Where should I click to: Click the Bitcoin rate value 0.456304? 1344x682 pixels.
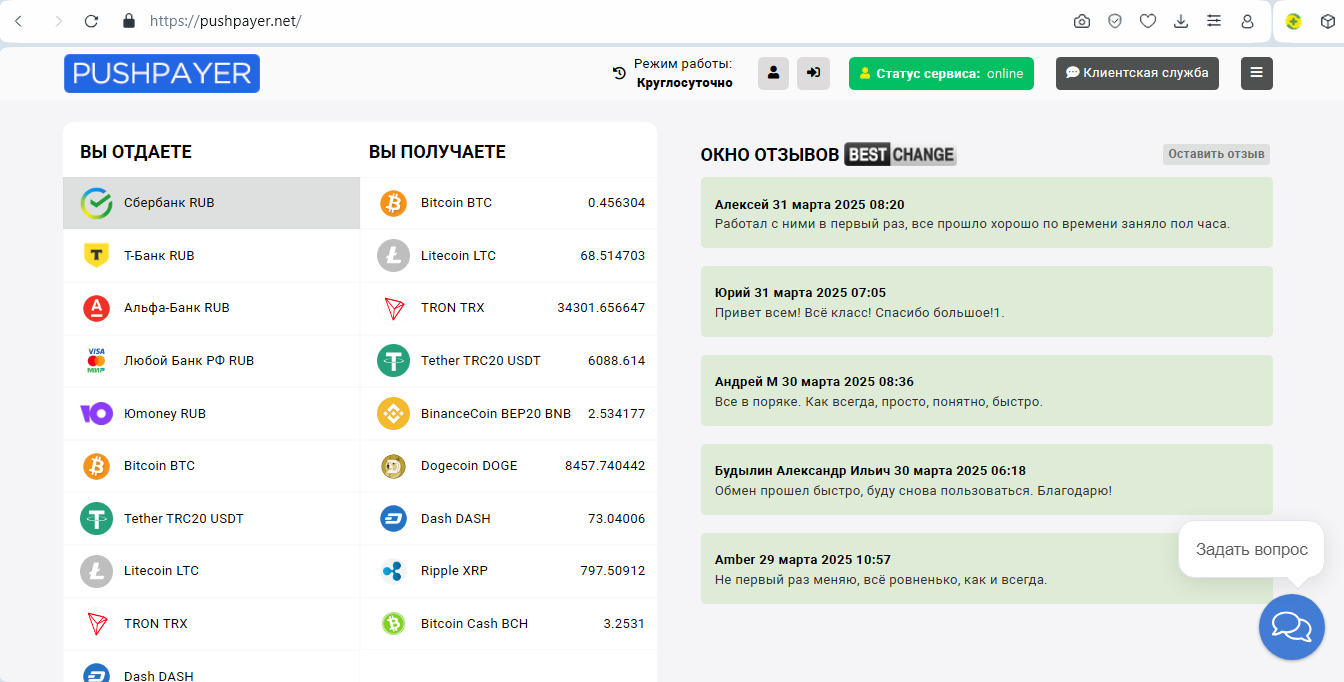point(616,203)
